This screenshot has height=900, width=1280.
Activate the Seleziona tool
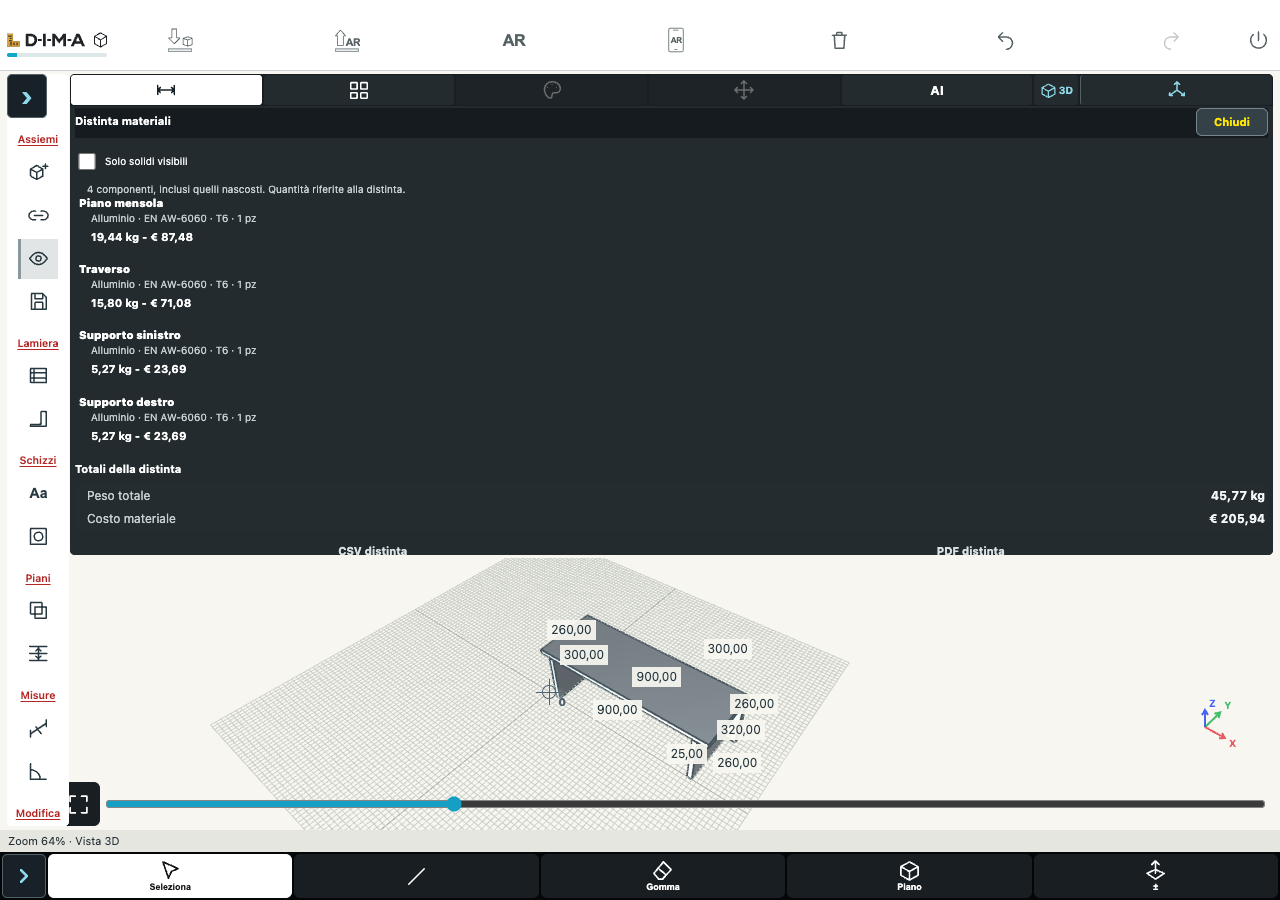(x=170, y=876)
